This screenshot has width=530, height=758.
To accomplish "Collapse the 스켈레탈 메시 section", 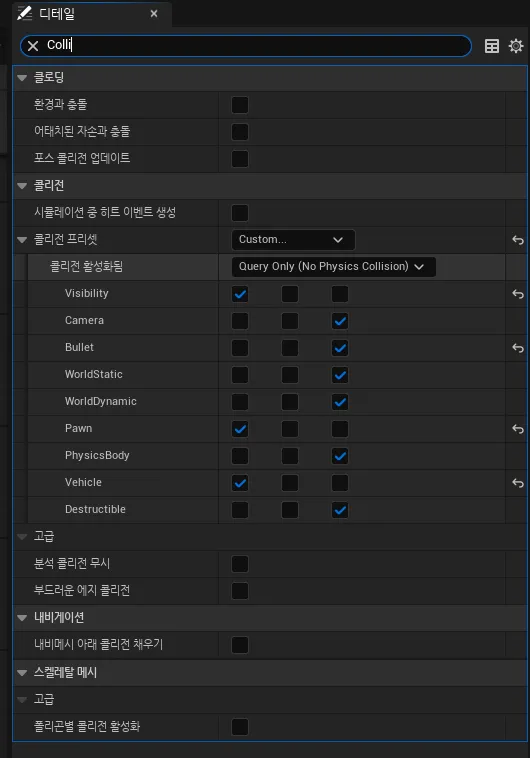I will pyautogui.click(x=22, y=673).
